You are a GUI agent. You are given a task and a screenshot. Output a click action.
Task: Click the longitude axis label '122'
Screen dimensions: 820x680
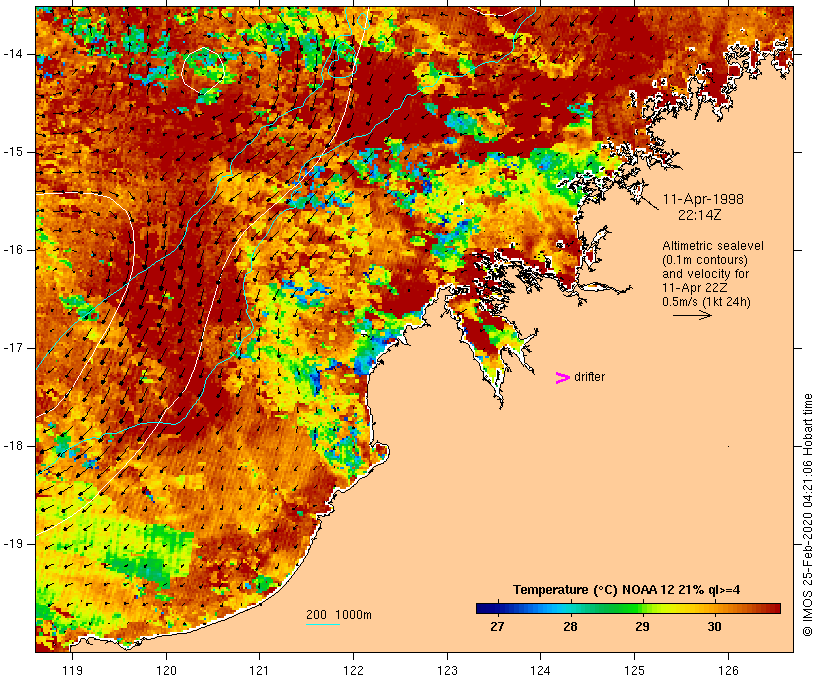click(x=354, y=670)
